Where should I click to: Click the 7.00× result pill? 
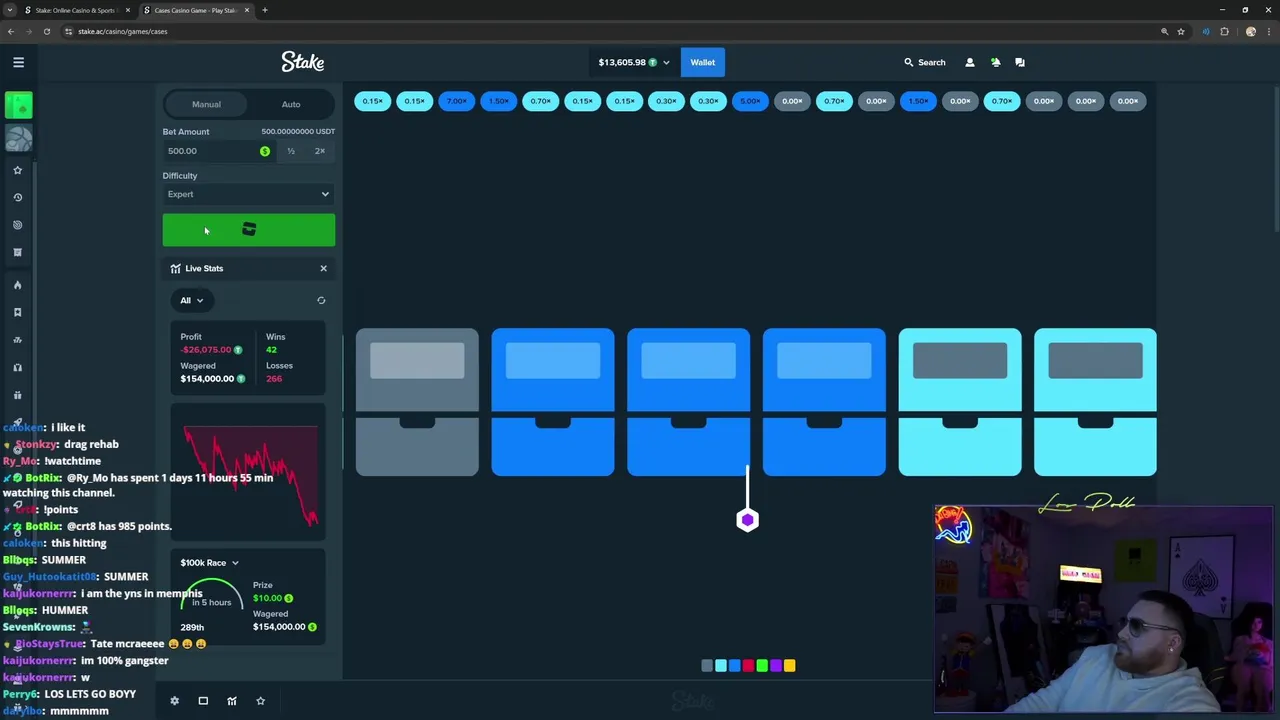[x=457, y=101]
